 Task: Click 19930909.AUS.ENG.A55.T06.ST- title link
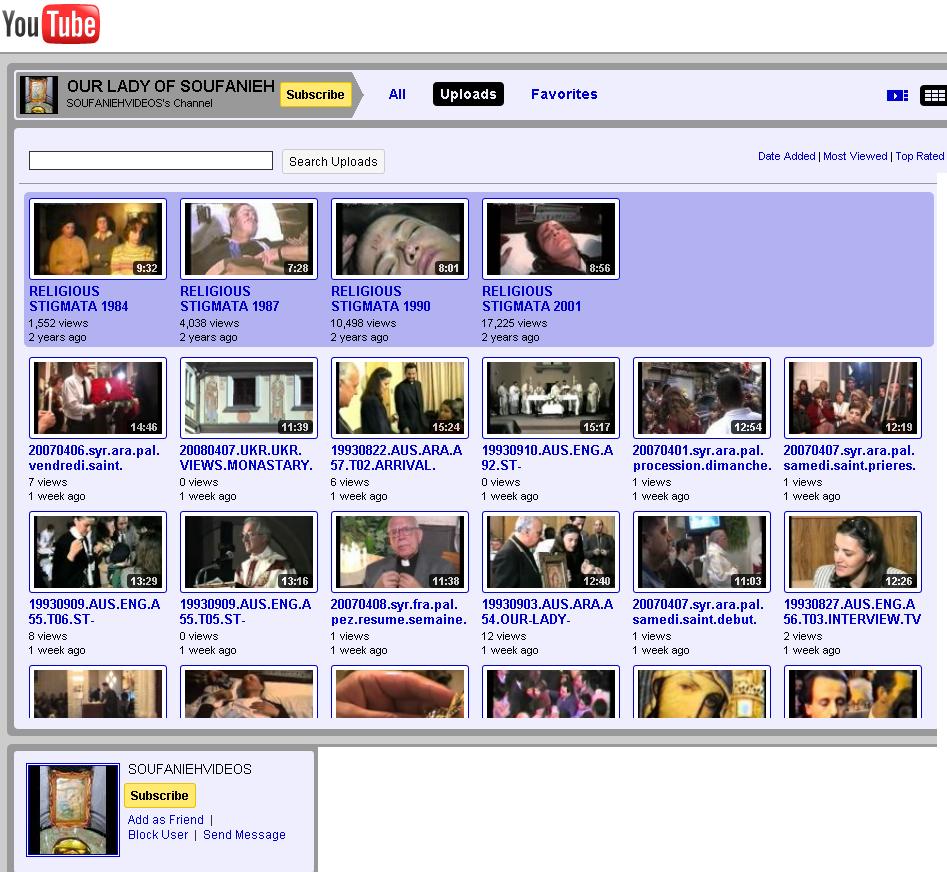pyautogui.click(x=94, y=612)
